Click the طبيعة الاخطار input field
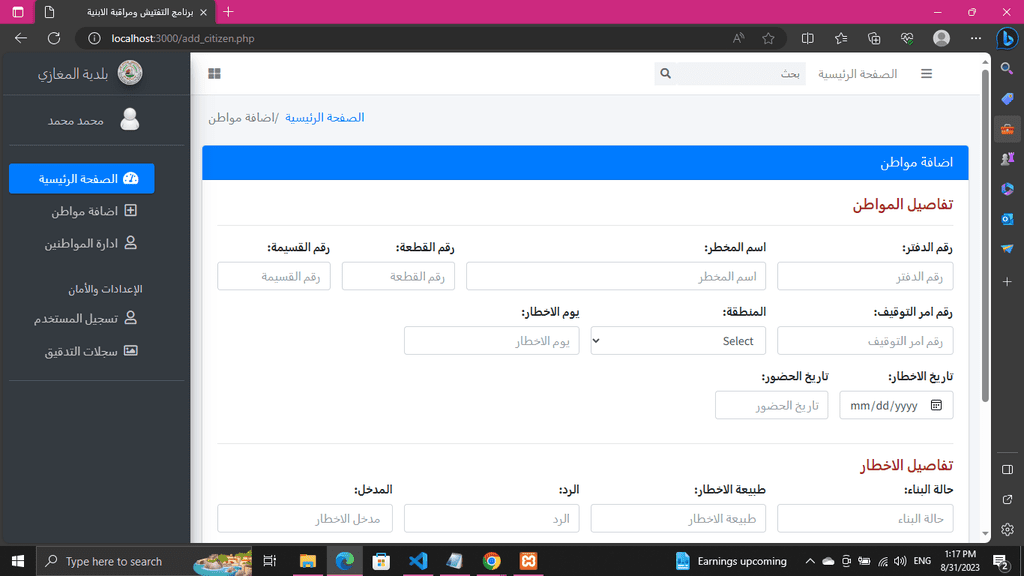1024x576 pixels. tap(678, 519)
